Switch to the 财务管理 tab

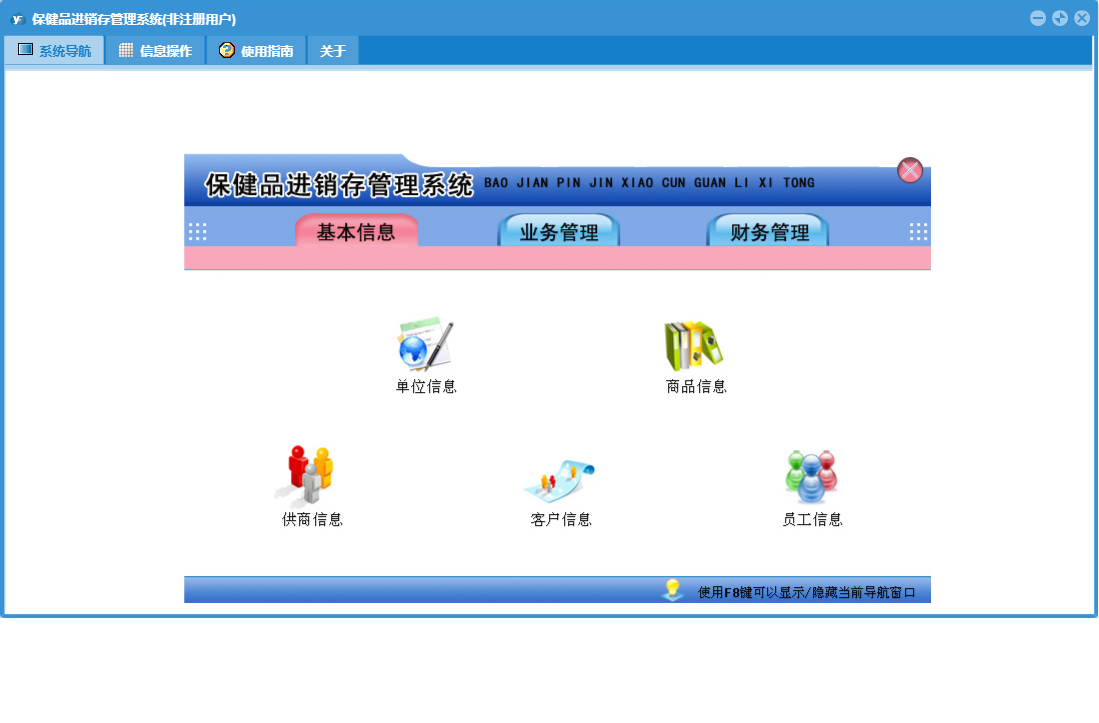coord(768,230)
